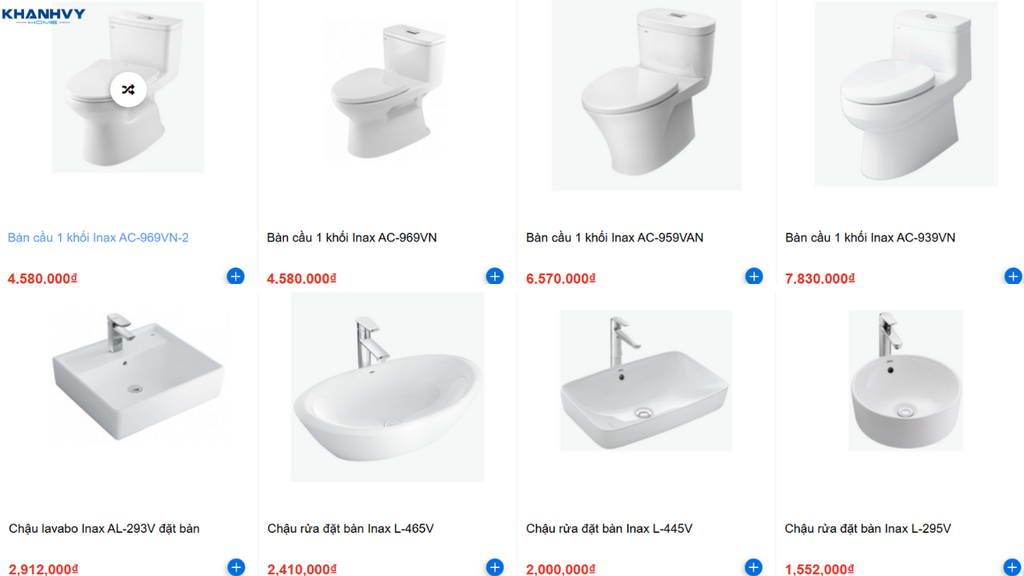1024x576 pixels.
Task: Open Chậu rửa đặt bàn Inax L-465V link
Action: (350, 528)
